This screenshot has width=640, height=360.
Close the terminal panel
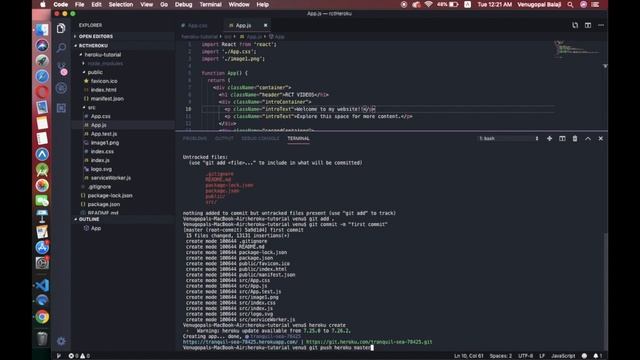[600, 138]
